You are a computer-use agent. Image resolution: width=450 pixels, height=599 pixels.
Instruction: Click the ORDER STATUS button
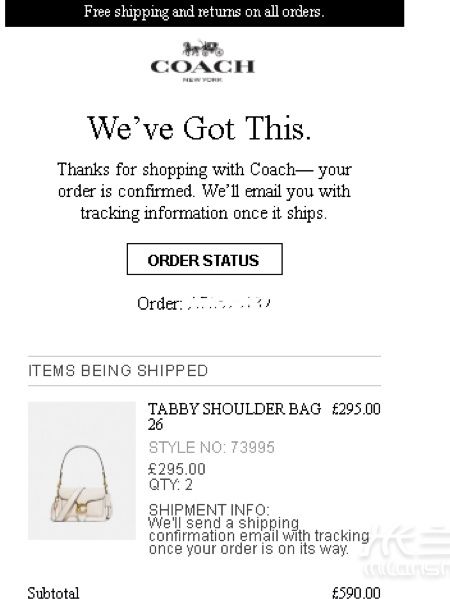[204, 259]
